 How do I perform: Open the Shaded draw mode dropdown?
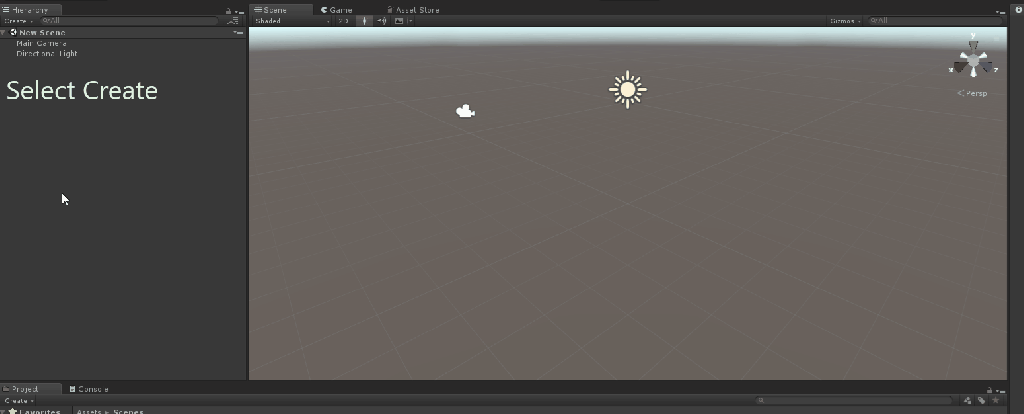click(x=292, y=21)
